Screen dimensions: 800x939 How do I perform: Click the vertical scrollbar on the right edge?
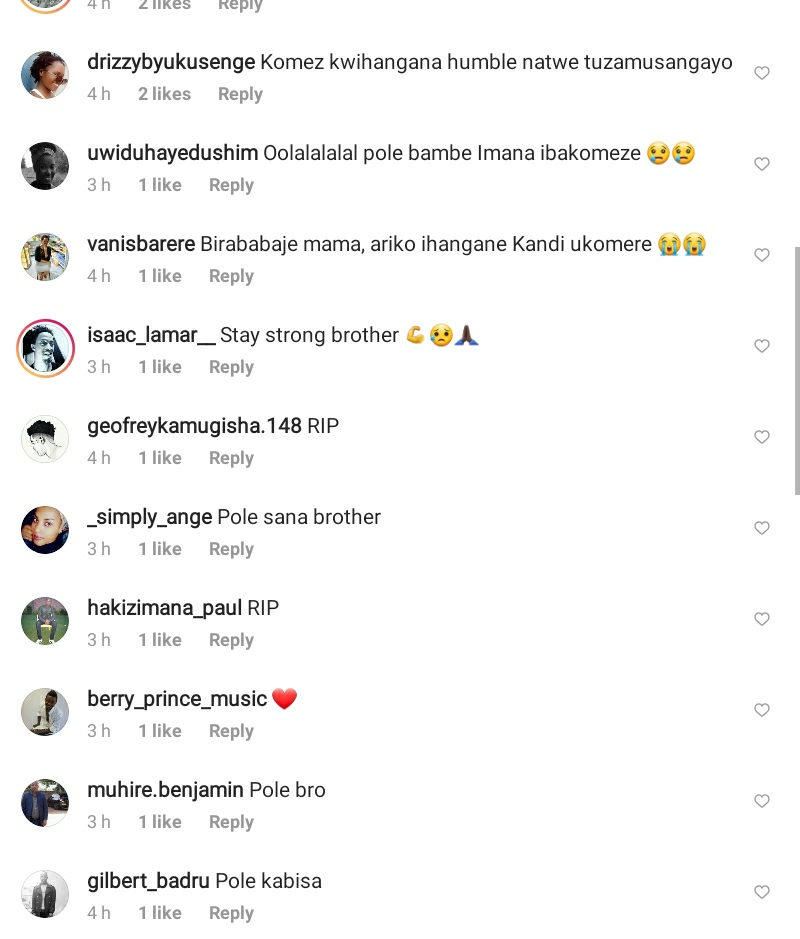tap(797, 371)
